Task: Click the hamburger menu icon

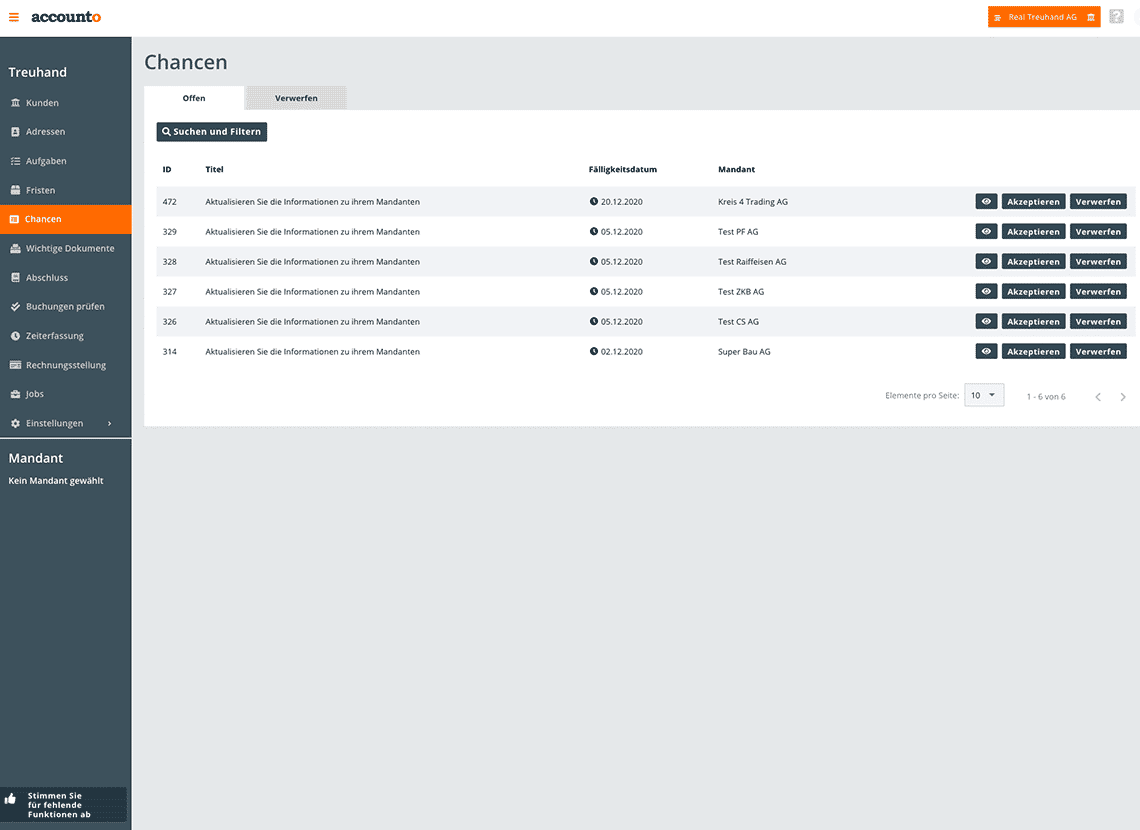Action: (x=14, y=17)
